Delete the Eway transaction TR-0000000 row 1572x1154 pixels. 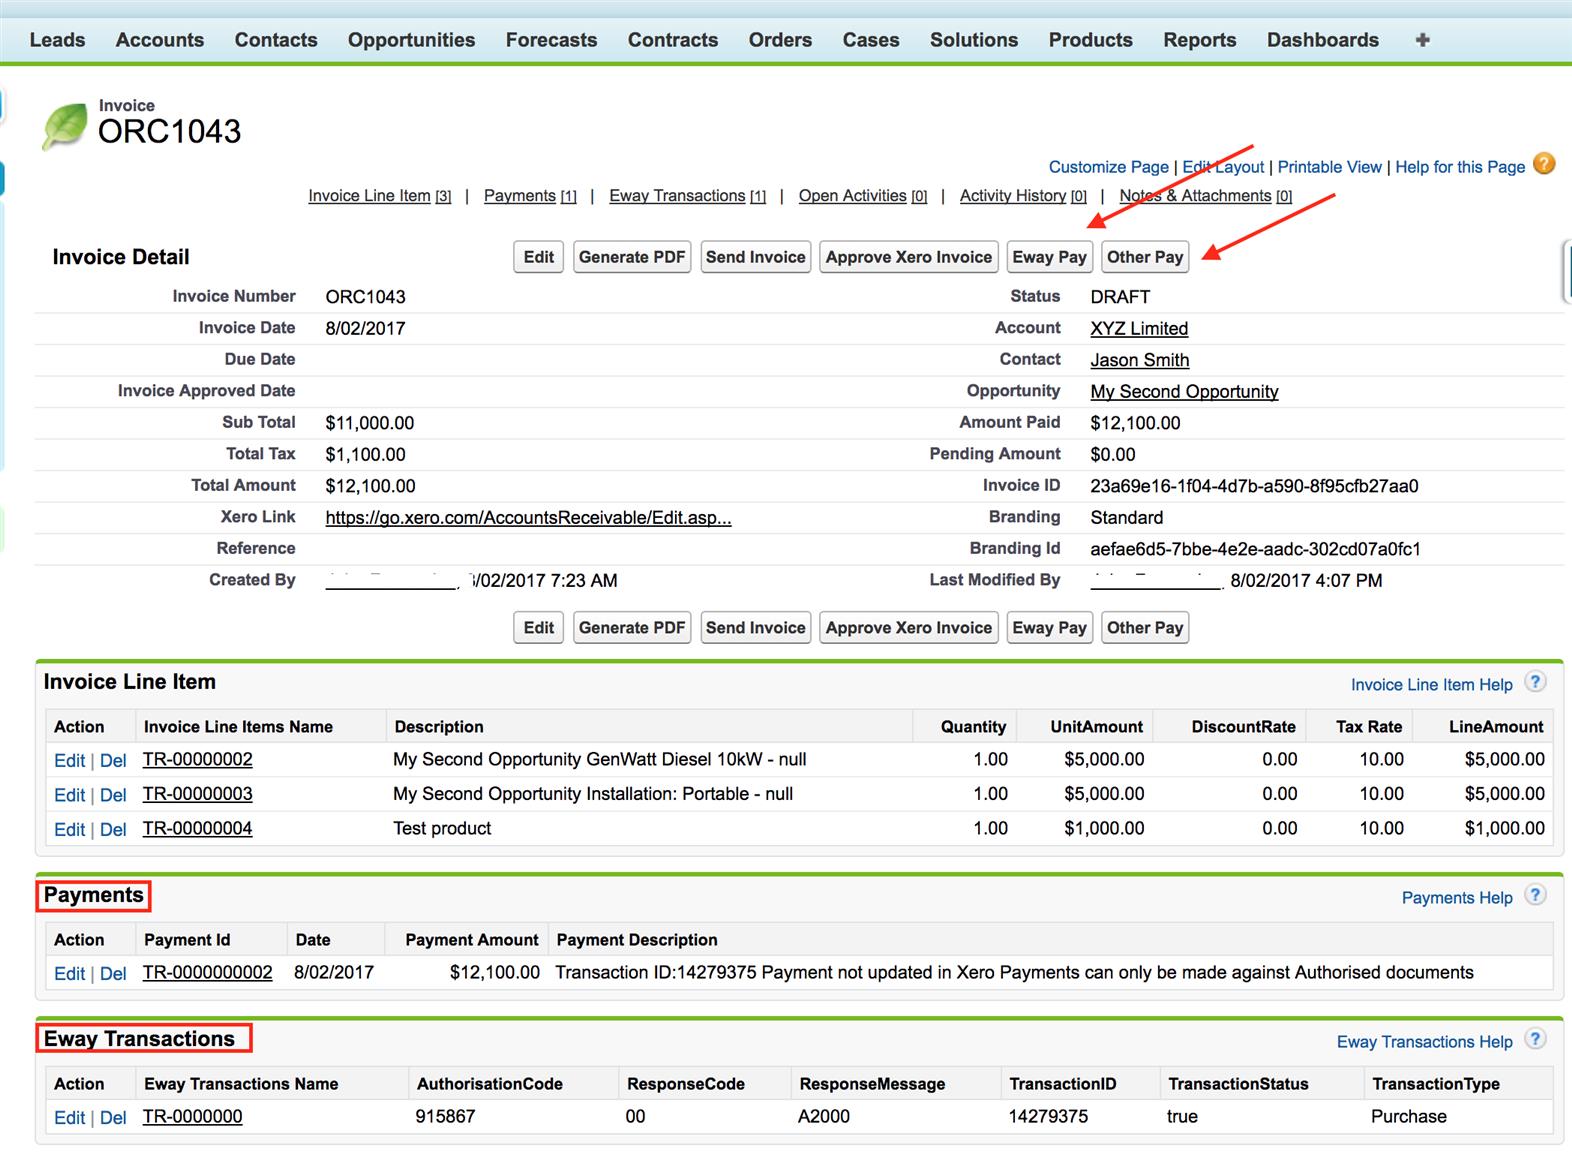point(113,1118)
